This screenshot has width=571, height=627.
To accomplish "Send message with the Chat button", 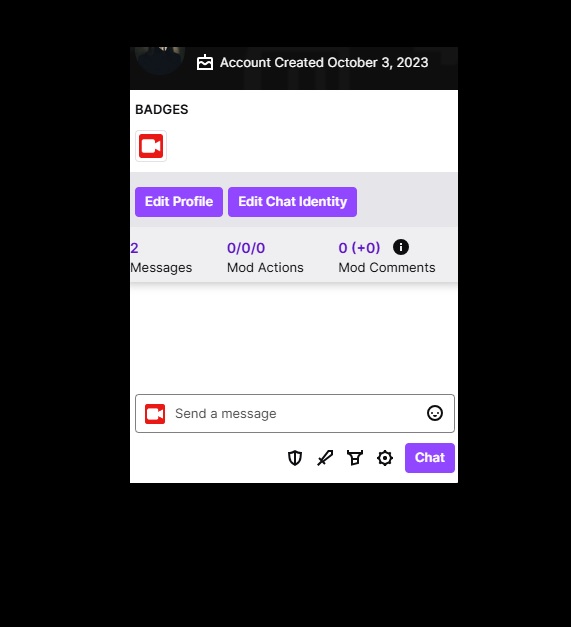I will (429, 458).
